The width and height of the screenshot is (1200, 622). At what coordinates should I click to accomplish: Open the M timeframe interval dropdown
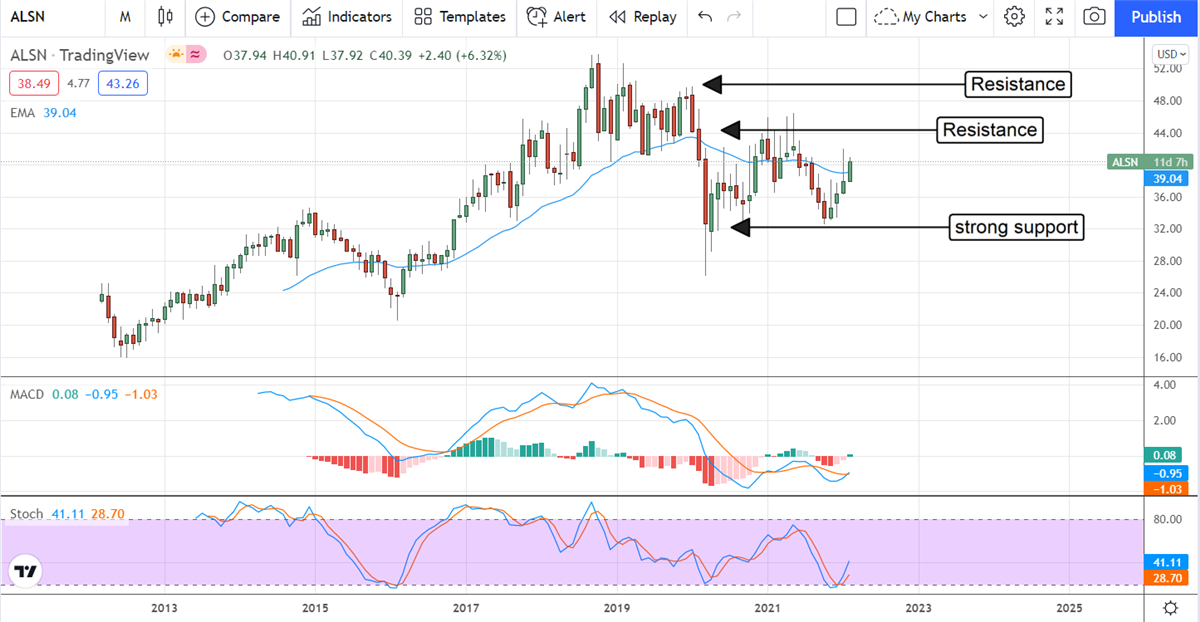[124, 17]
